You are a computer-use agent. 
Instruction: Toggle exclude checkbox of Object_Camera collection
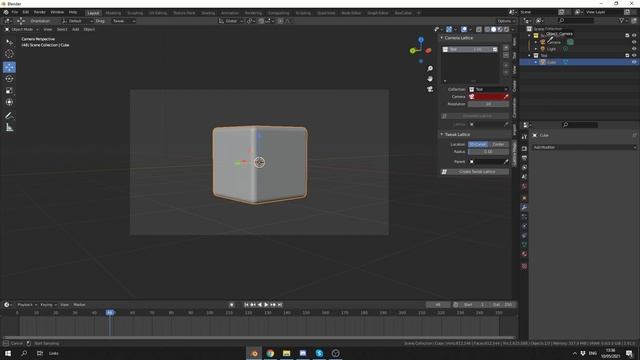[x=627, y=36]
